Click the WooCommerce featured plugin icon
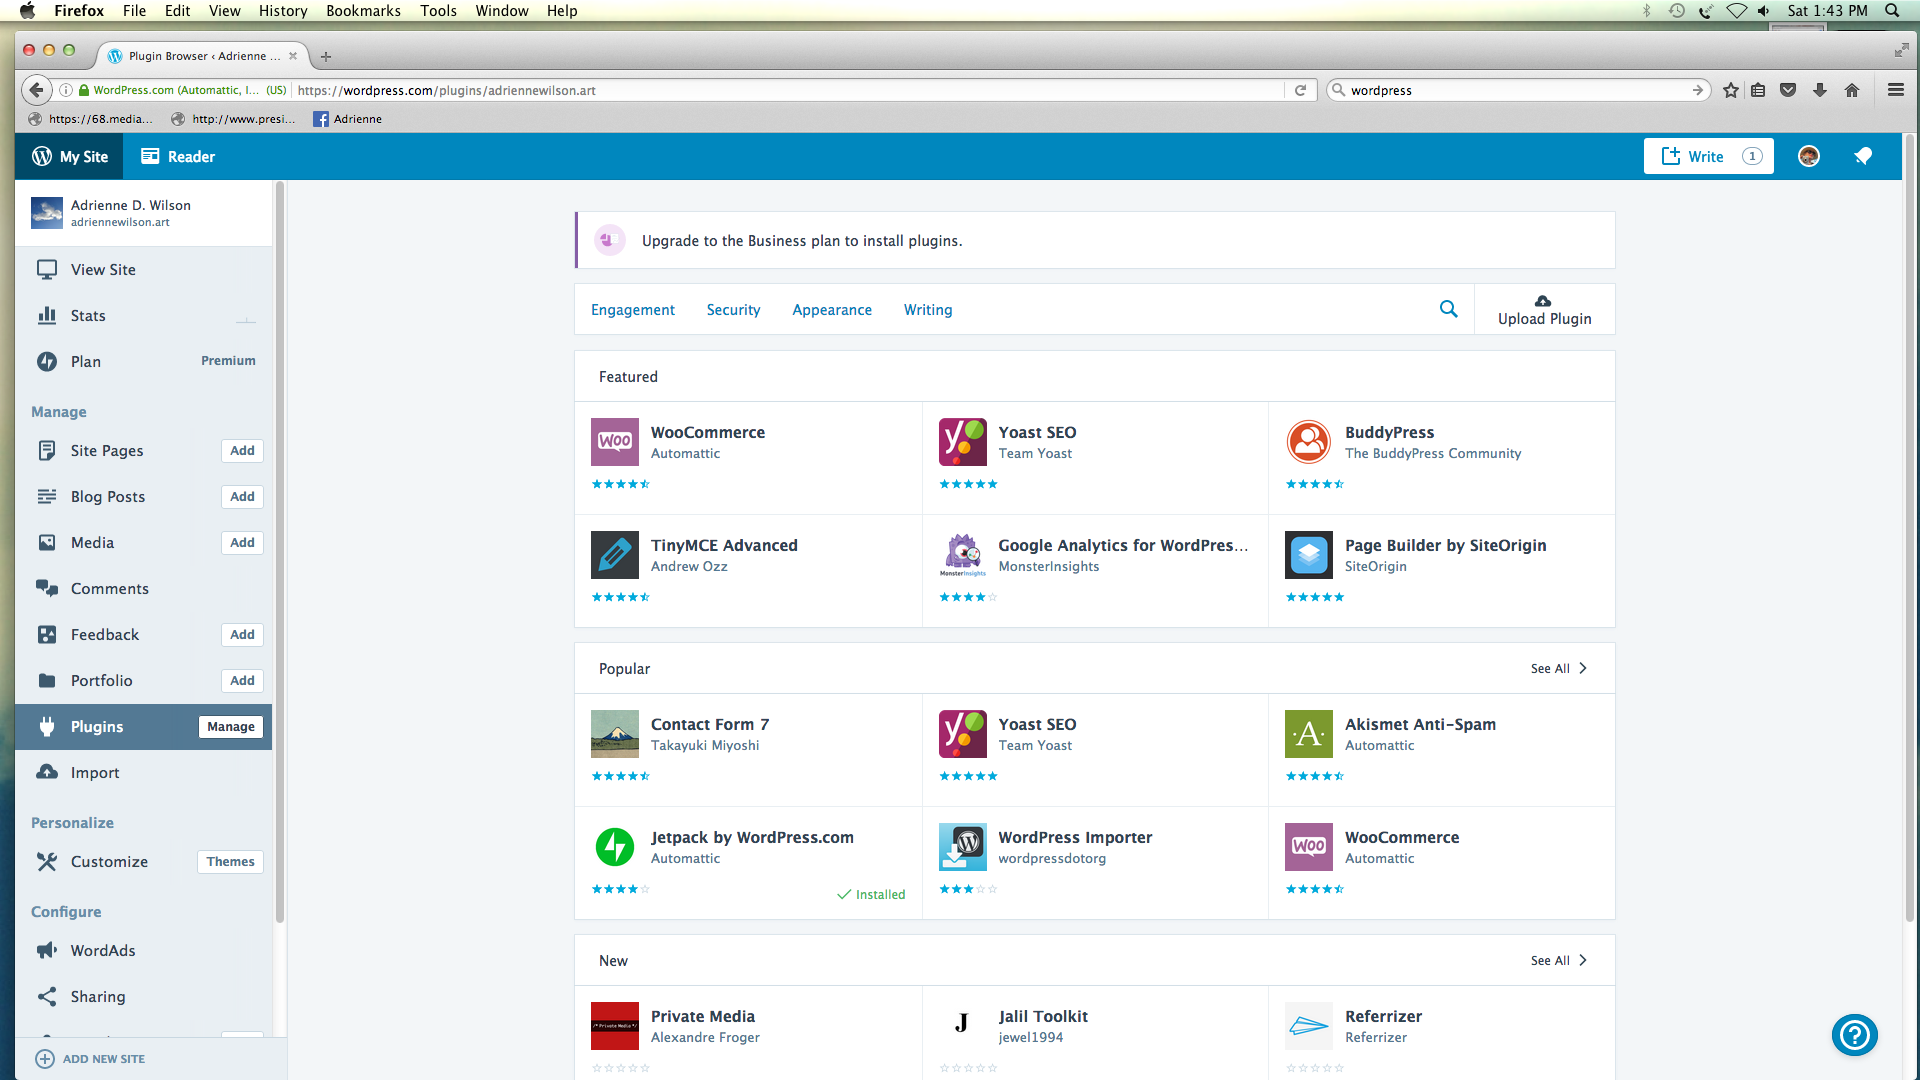 coord(614,442)
